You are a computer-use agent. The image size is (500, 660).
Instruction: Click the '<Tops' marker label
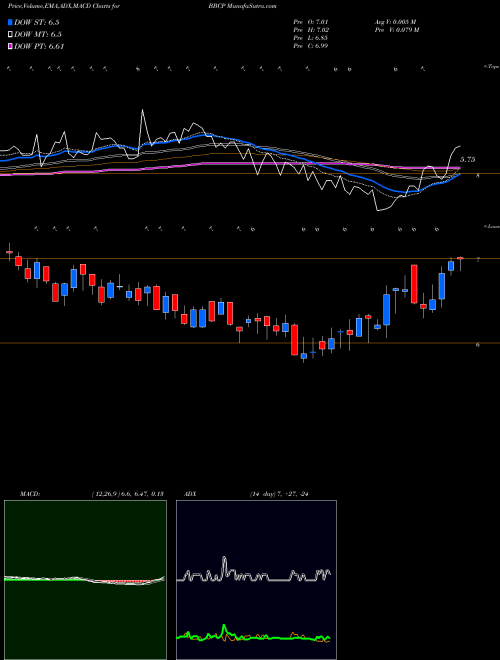tap(491, 66)
